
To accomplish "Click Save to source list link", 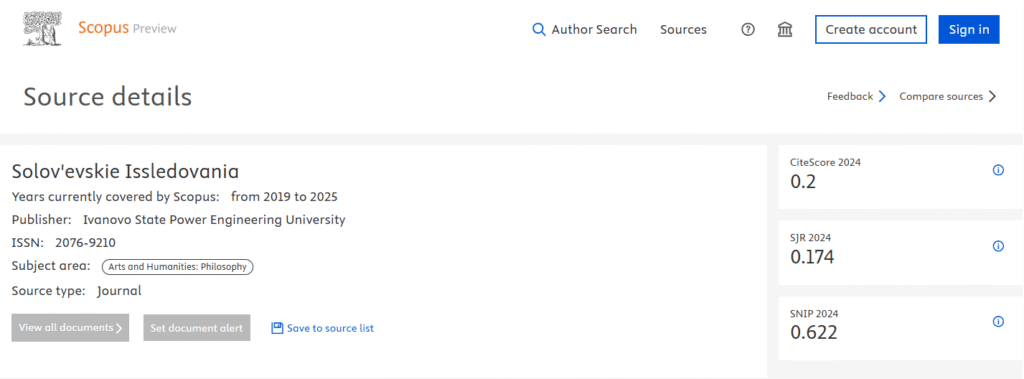I will point(330,328).
